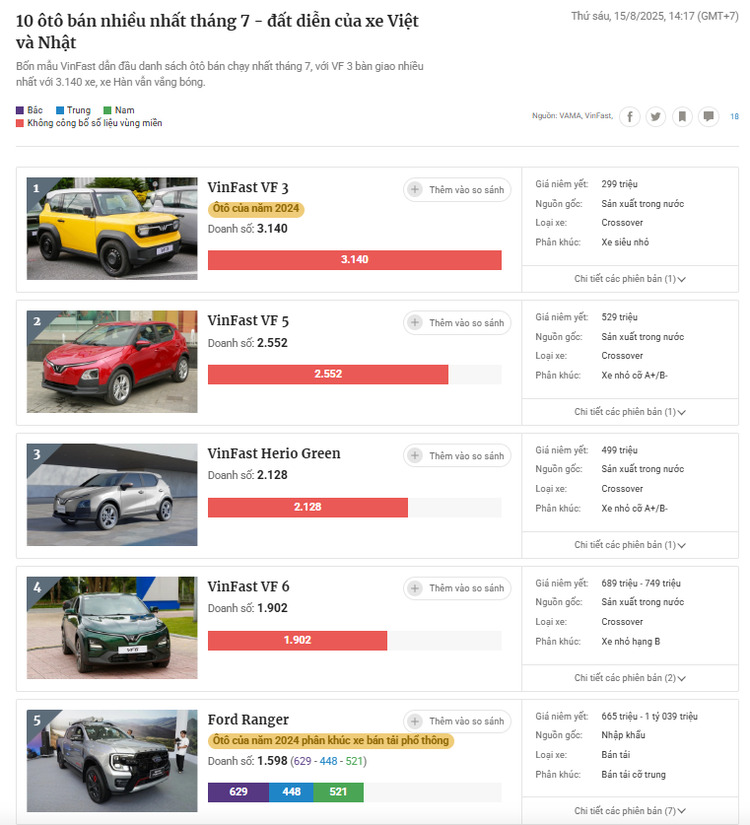Click plus icon for Herio Green comparison

coord(415,456)
